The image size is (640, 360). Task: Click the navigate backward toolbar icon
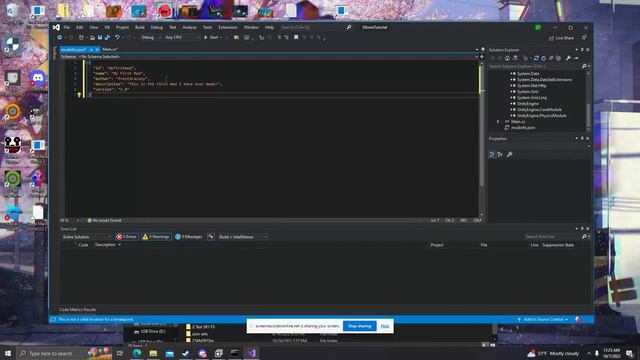[60, 38]
